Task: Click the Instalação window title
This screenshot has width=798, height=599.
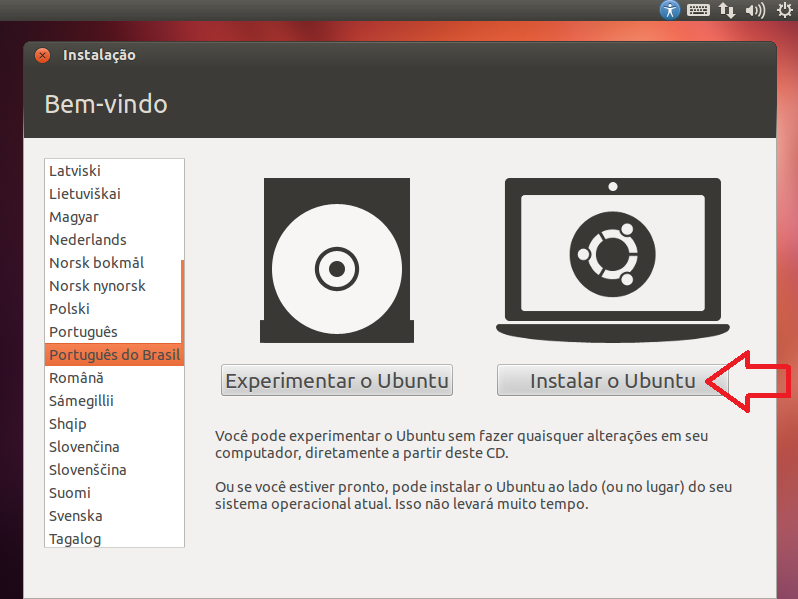Action: [99, 55]
